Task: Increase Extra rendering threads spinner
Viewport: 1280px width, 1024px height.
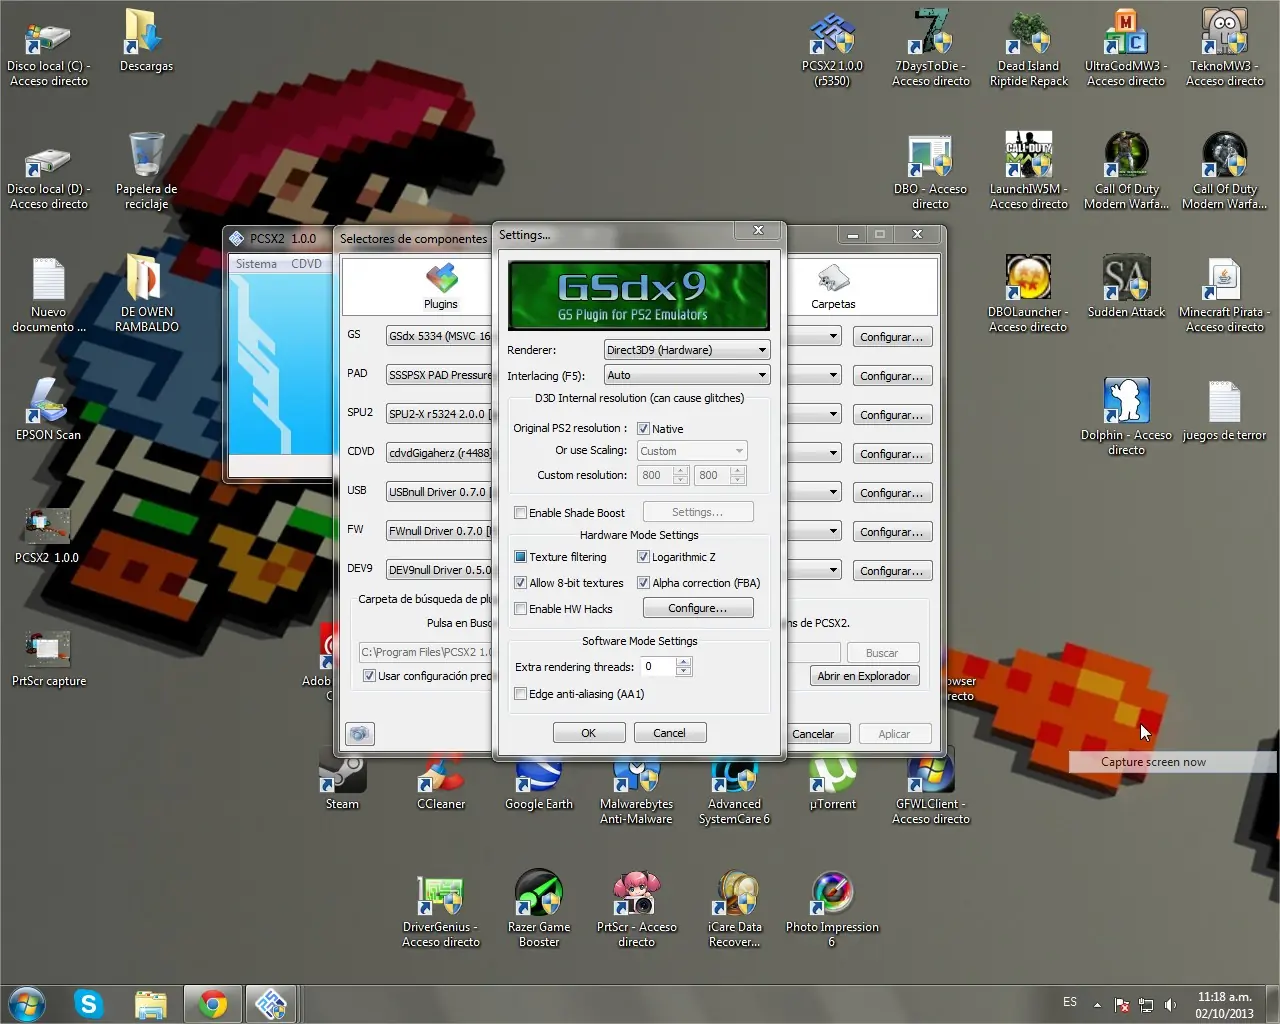Action: coord(684,662)
